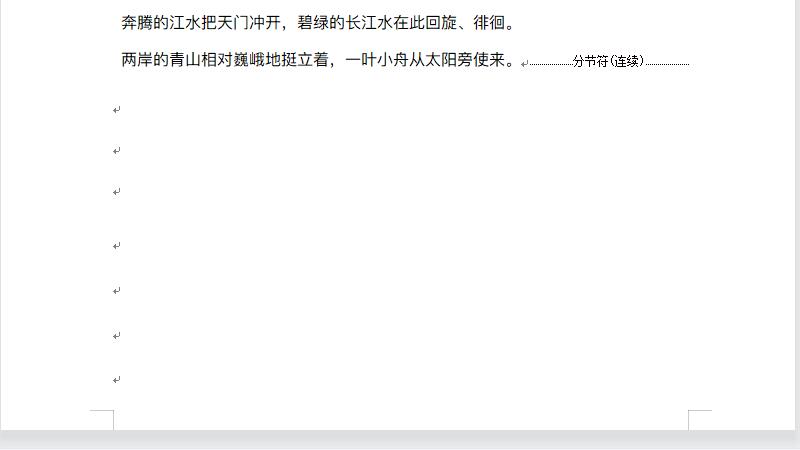Image resolution: width=800 pixels, height=450 pixels.
Task: Click on the word 巍峨
Action: click(249, 60)
